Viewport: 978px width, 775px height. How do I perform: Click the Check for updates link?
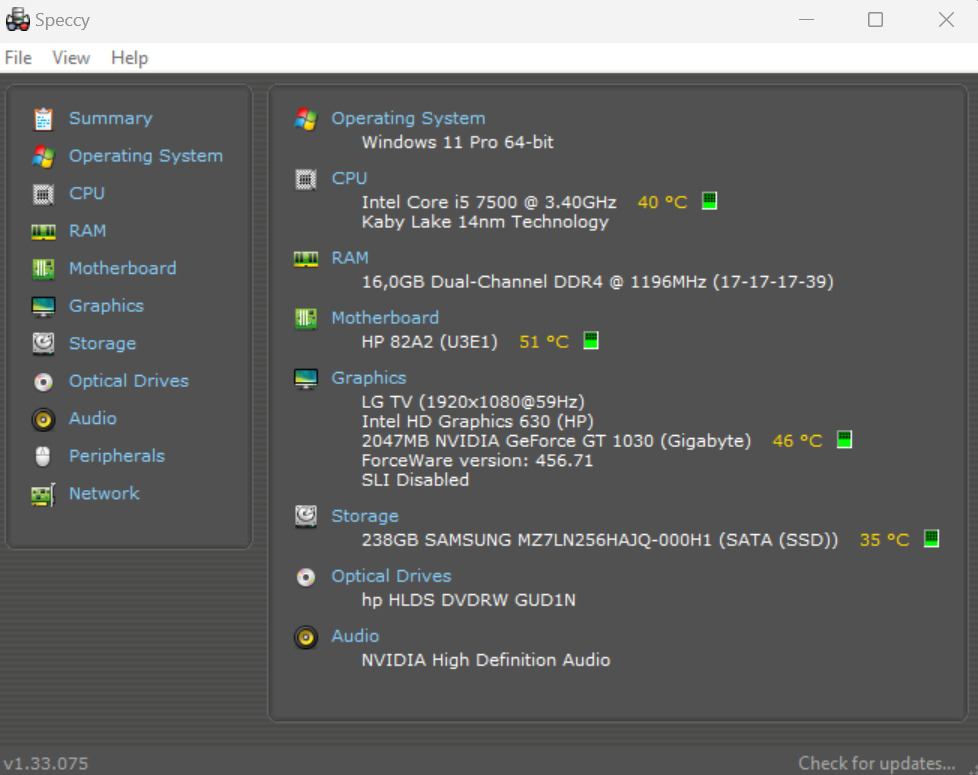[876, 762]
